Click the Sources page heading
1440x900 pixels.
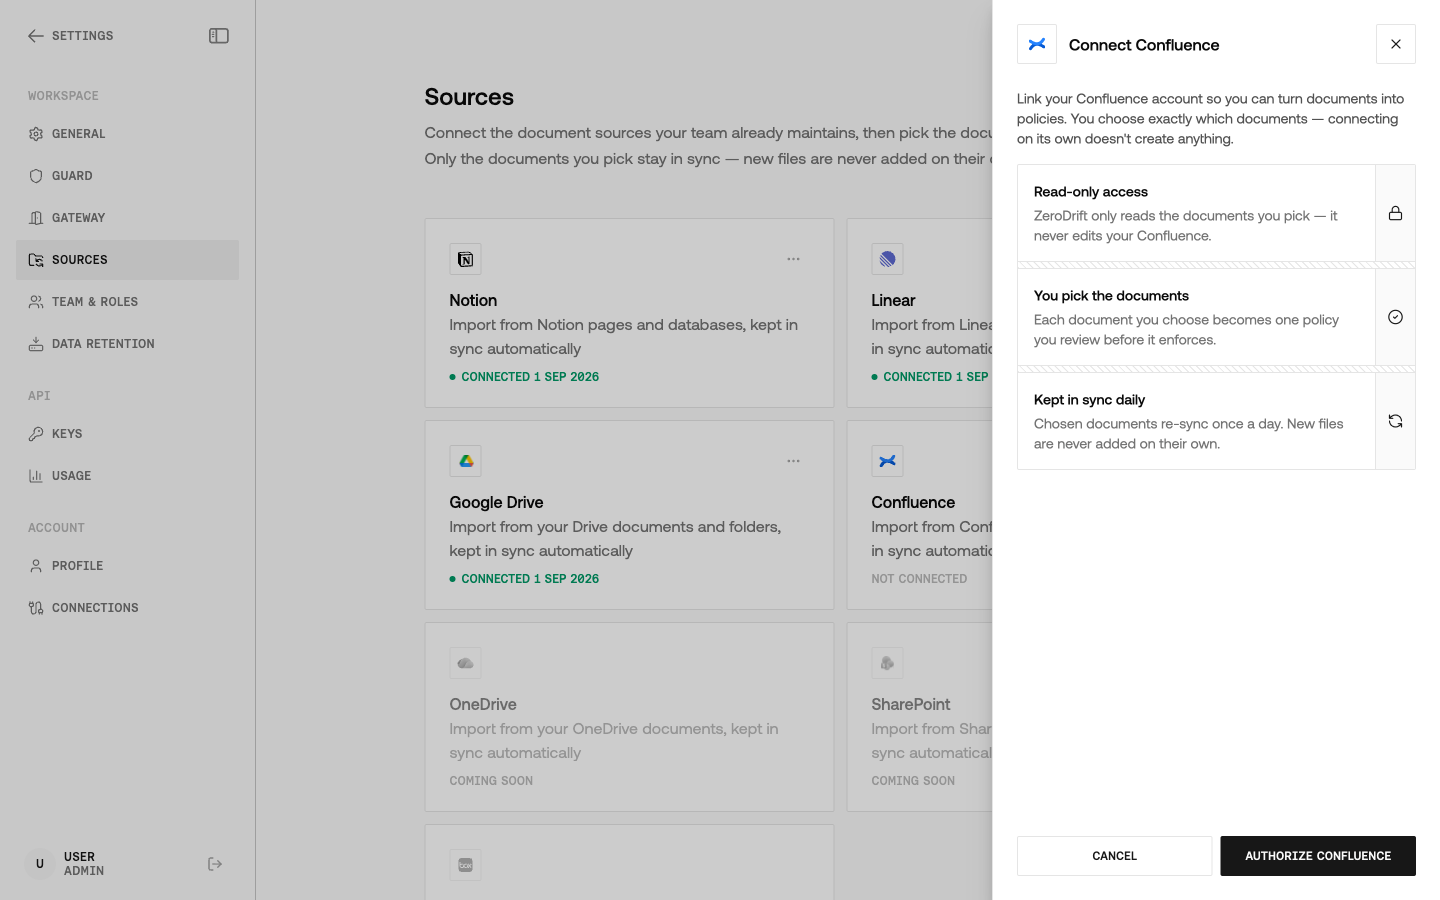[469, 97]
